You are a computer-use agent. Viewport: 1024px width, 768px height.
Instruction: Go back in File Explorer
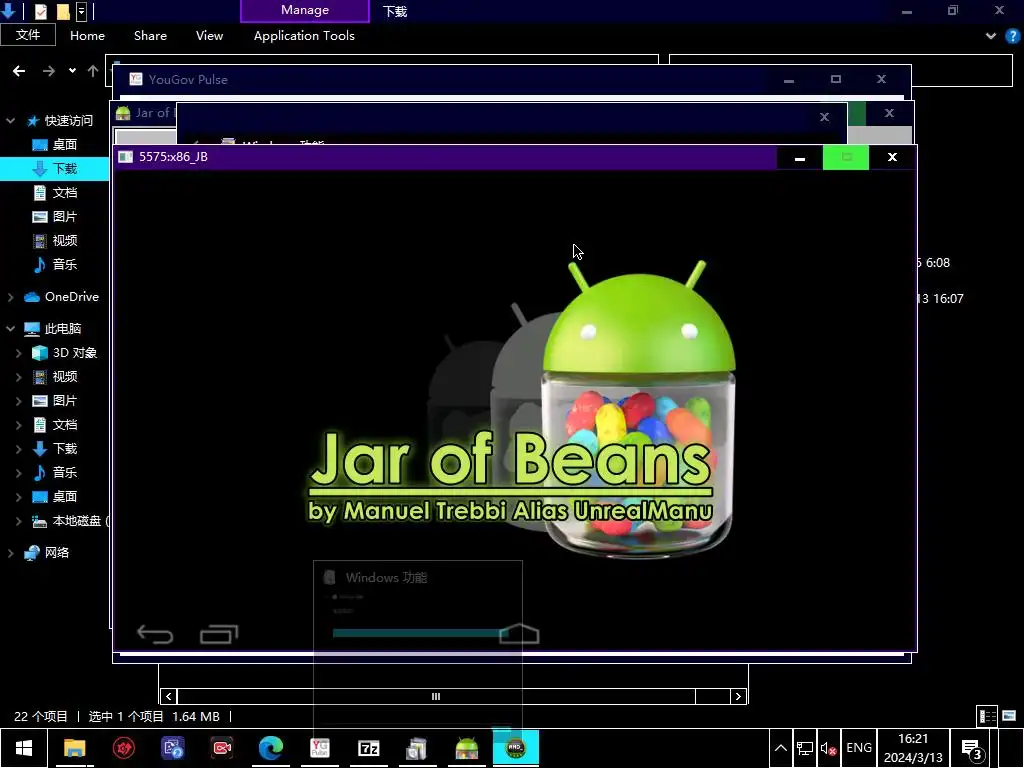19,71
